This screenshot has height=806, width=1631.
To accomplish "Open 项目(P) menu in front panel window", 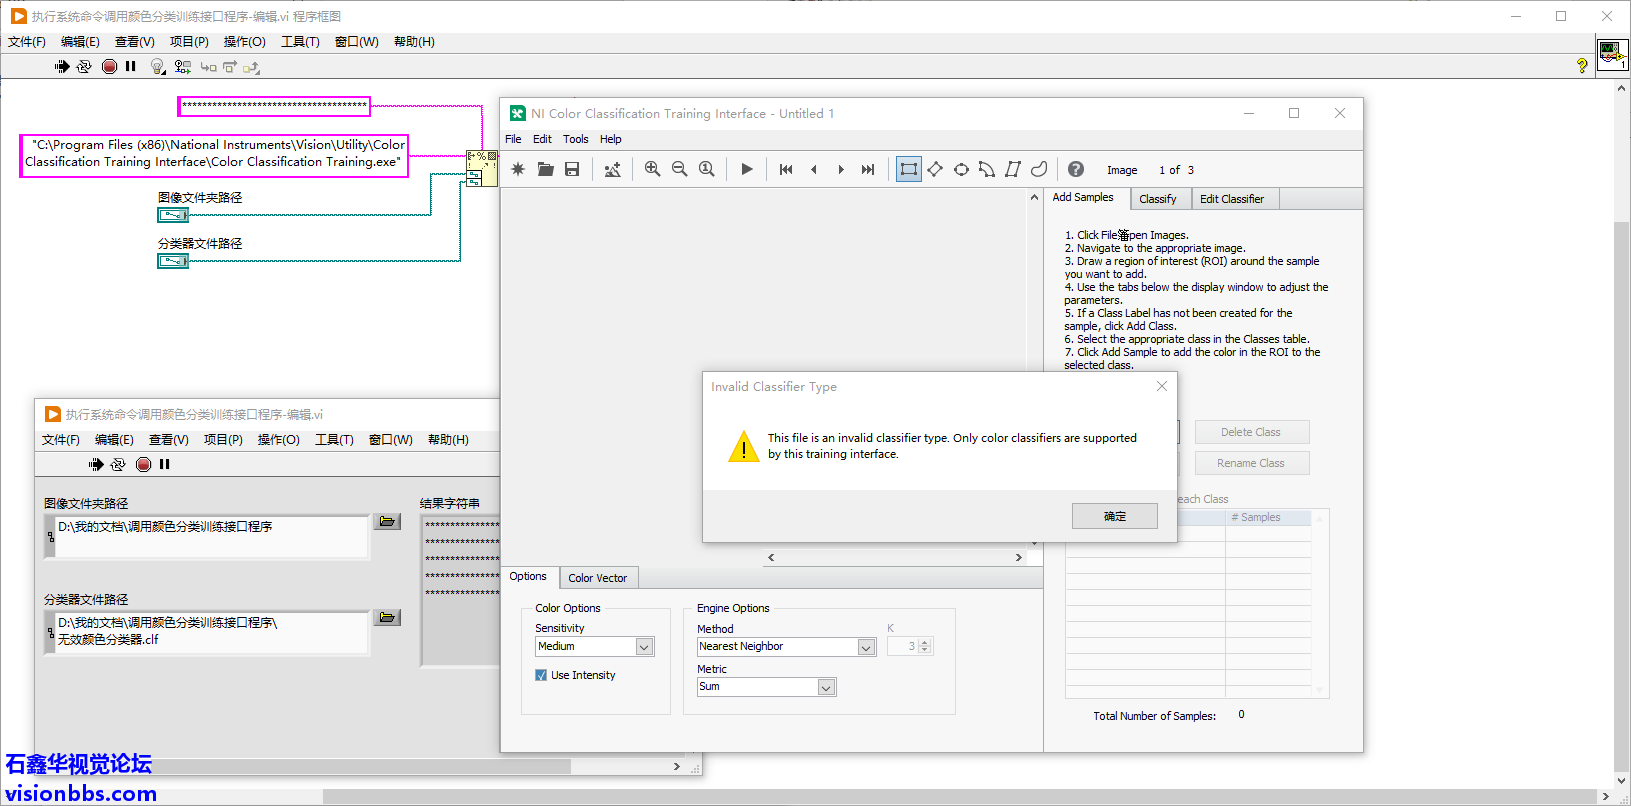I will point(223,440).
